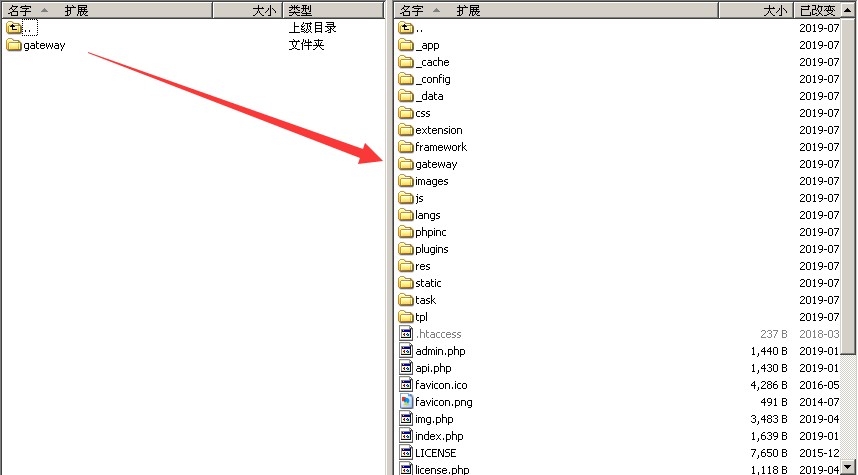Click the parent directory icon in left pane
This screenshot has height=475, width=858.
(14, 27)
